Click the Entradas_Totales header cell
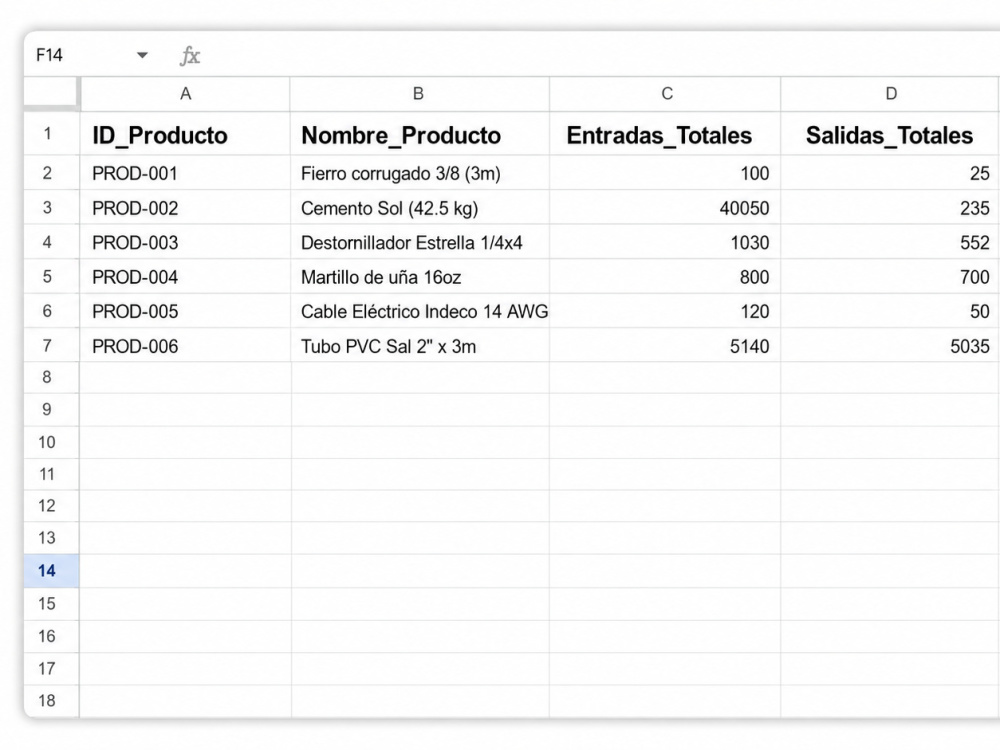The height and width of the screenshot is (750, 1000). coord(665,134)
